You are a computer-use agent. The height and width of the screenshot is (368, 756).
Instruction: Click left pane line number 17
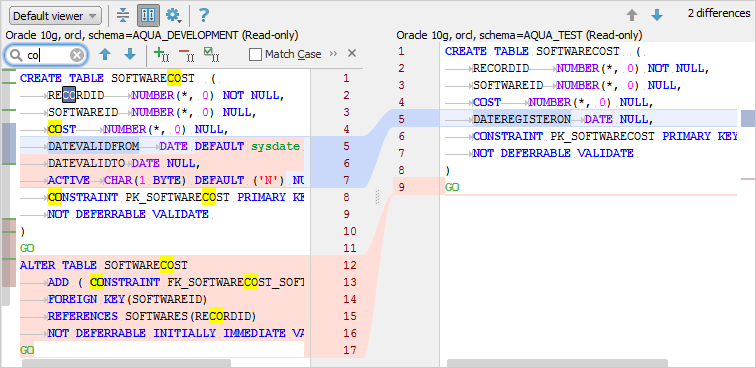(x=350, y=350)
